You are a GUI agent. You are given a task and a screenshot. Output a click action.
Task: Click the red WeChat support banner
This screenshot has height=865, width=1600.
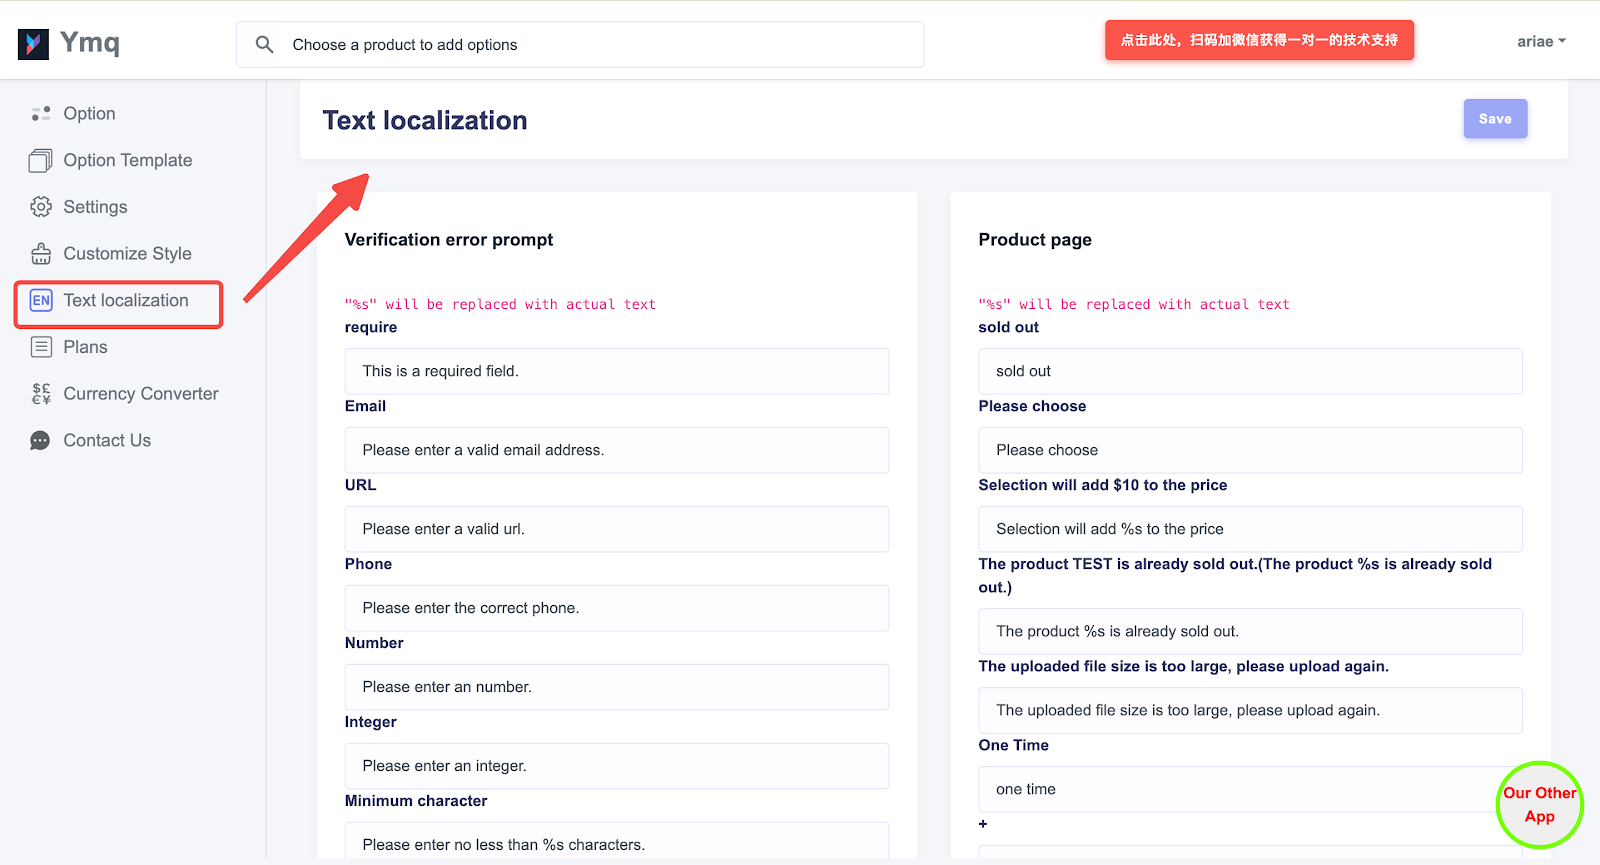click(x=1259, y=40)
